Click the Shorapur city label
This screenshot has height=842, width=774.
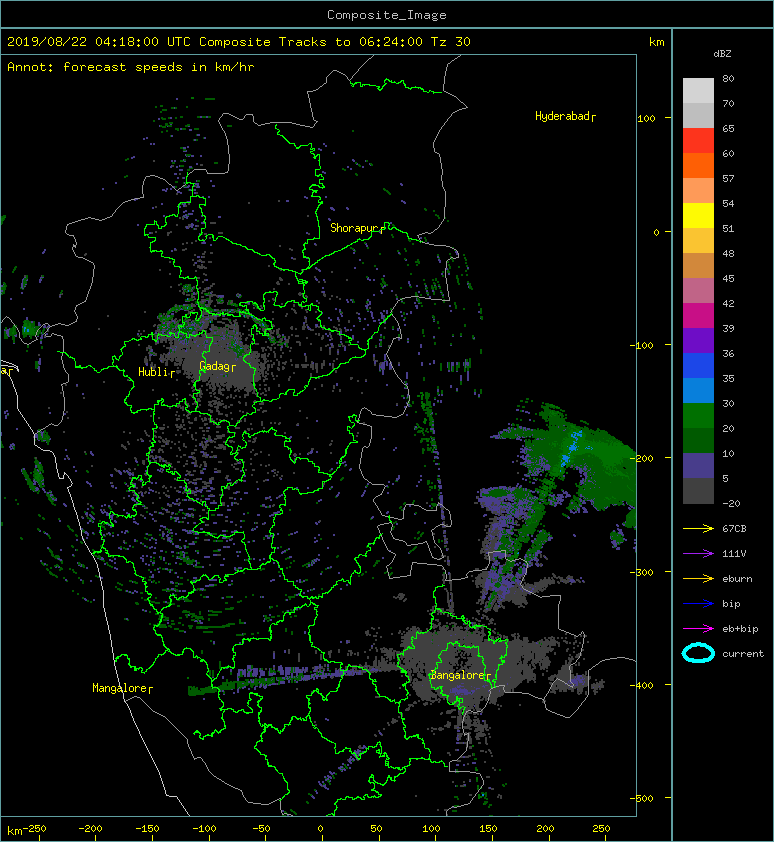[357, 228]
